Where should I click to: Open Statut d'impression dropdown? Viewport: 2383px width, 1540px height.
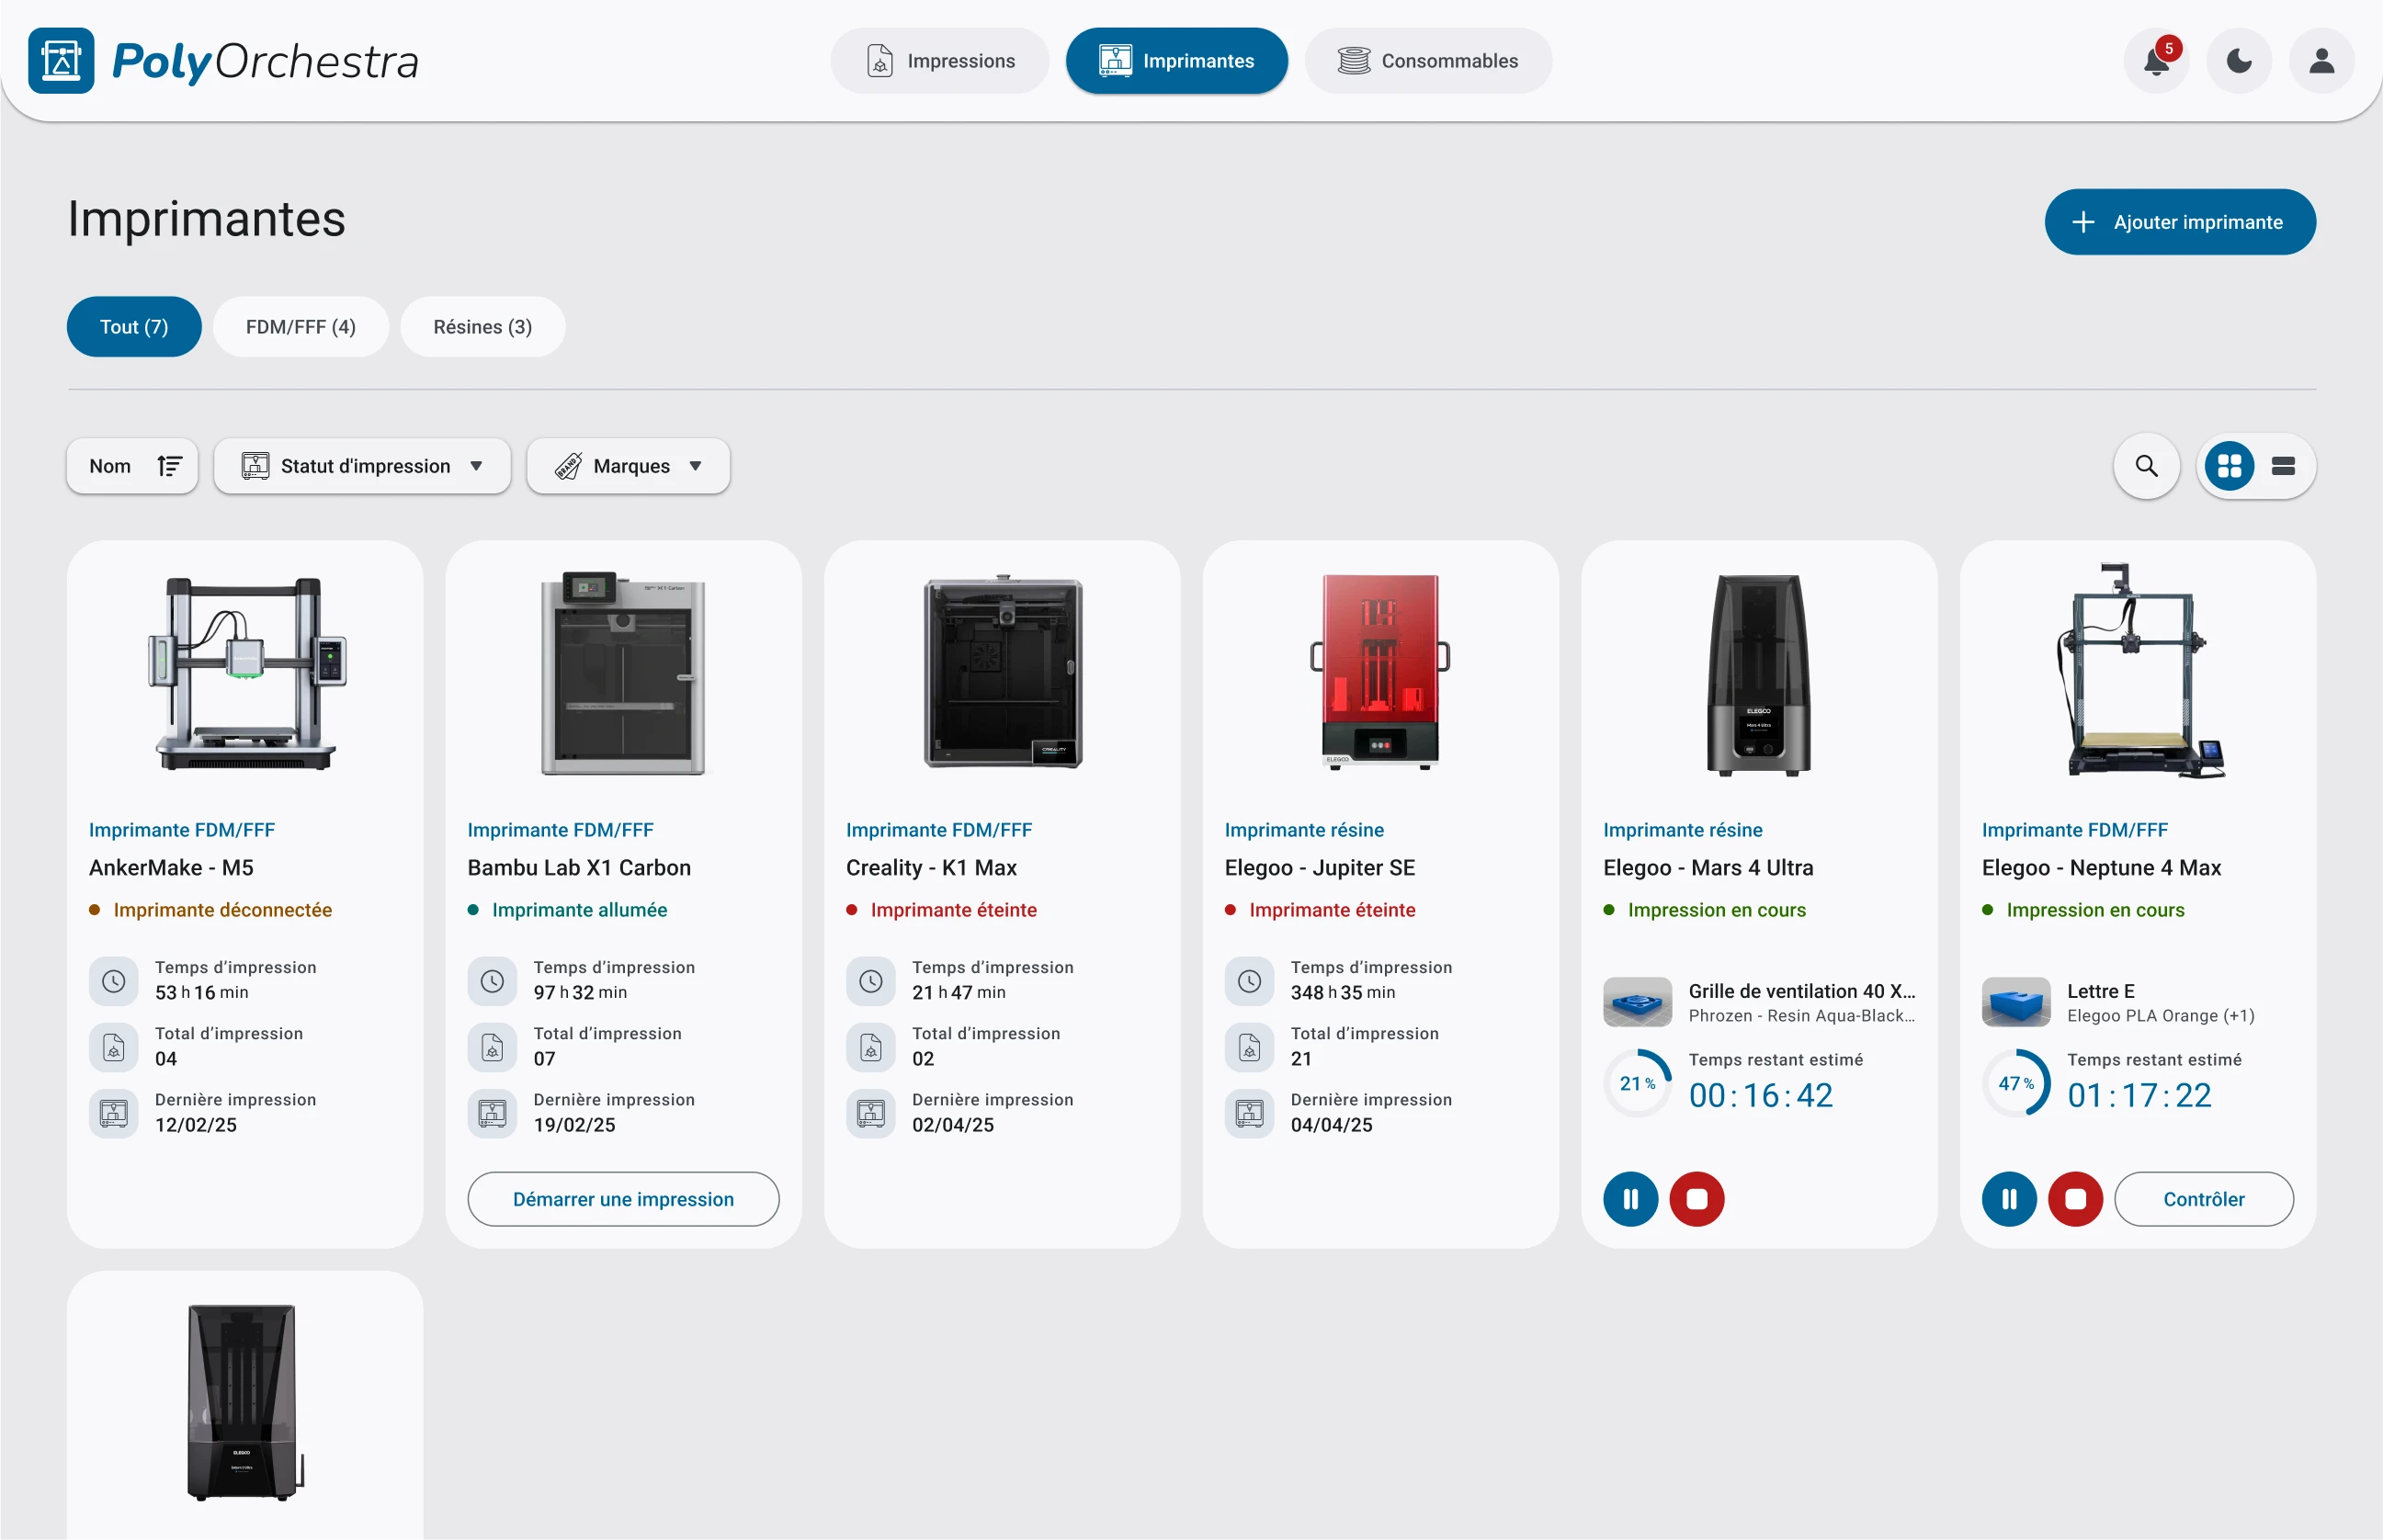coord(362,466)
